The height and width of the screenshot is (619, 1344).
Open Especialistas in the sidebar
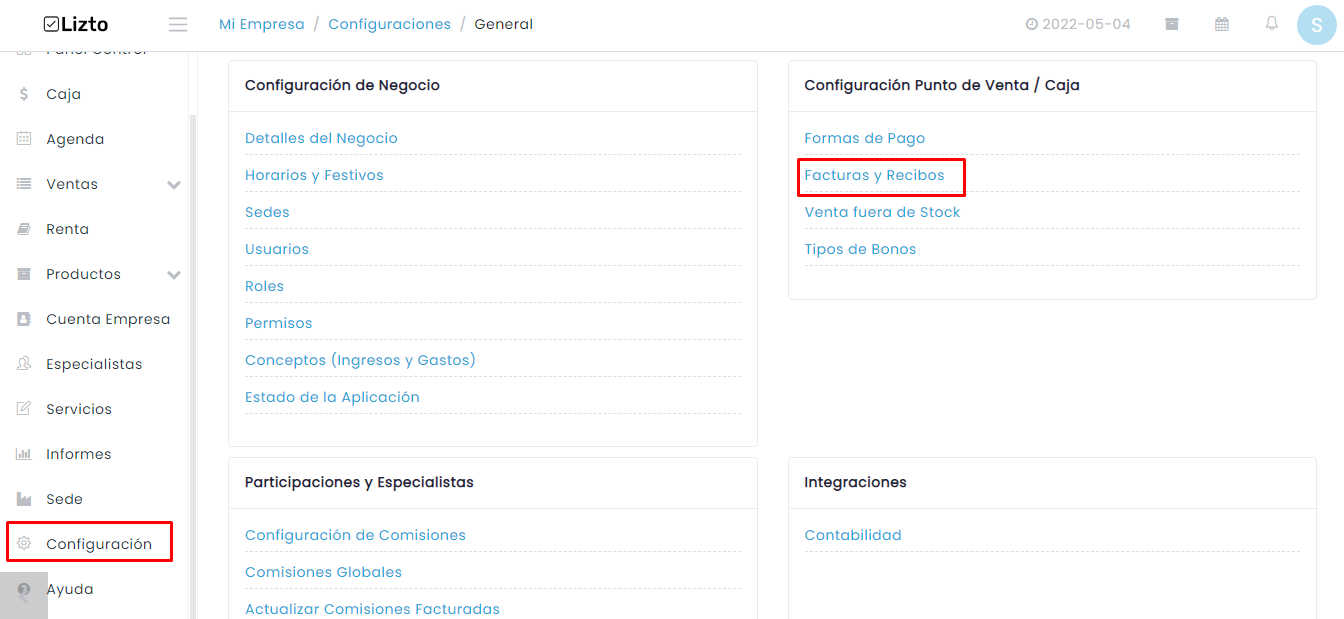coord(94,364)
